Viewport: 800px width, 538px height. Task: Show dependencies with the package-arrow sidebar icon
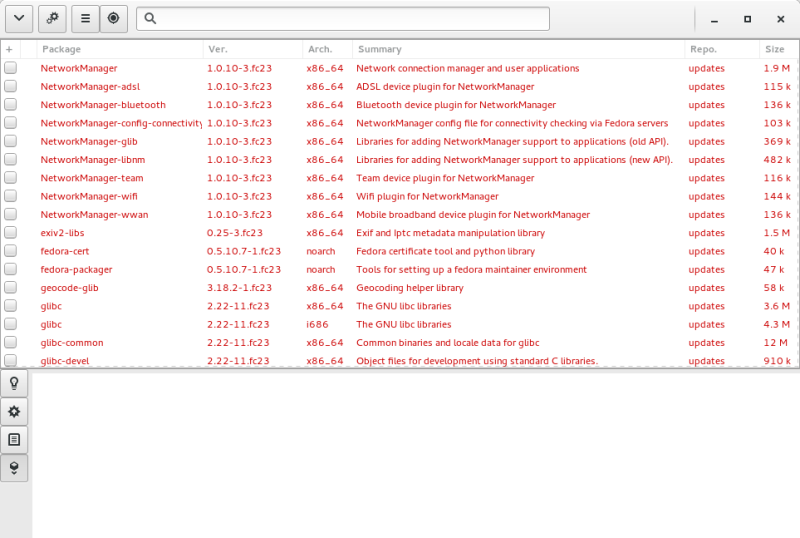14,468
